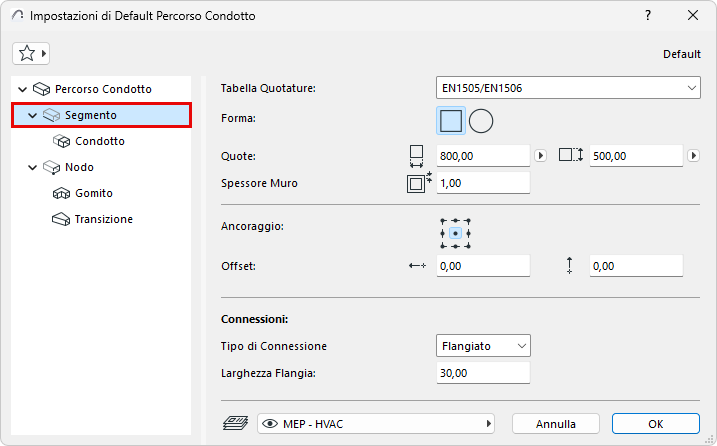Collapse the Nodo tree node
Viewport: 717px width, 446px height.
click(32, 167)
